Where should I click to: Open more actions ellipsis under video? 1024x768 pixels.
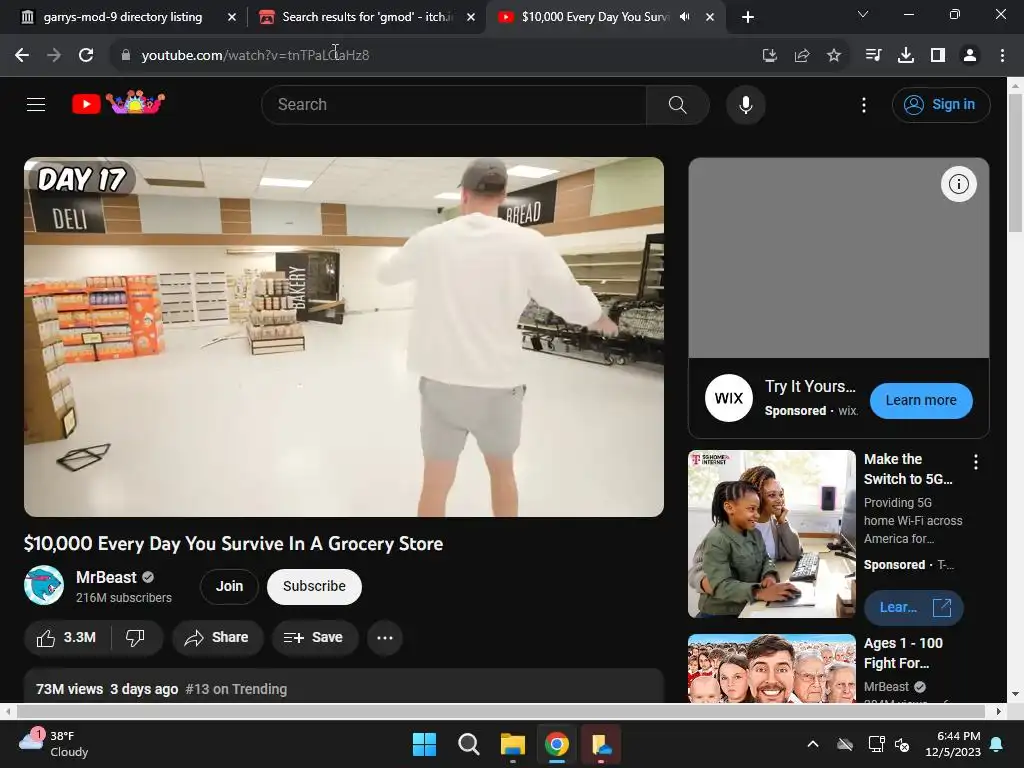(x=385, y=637)
